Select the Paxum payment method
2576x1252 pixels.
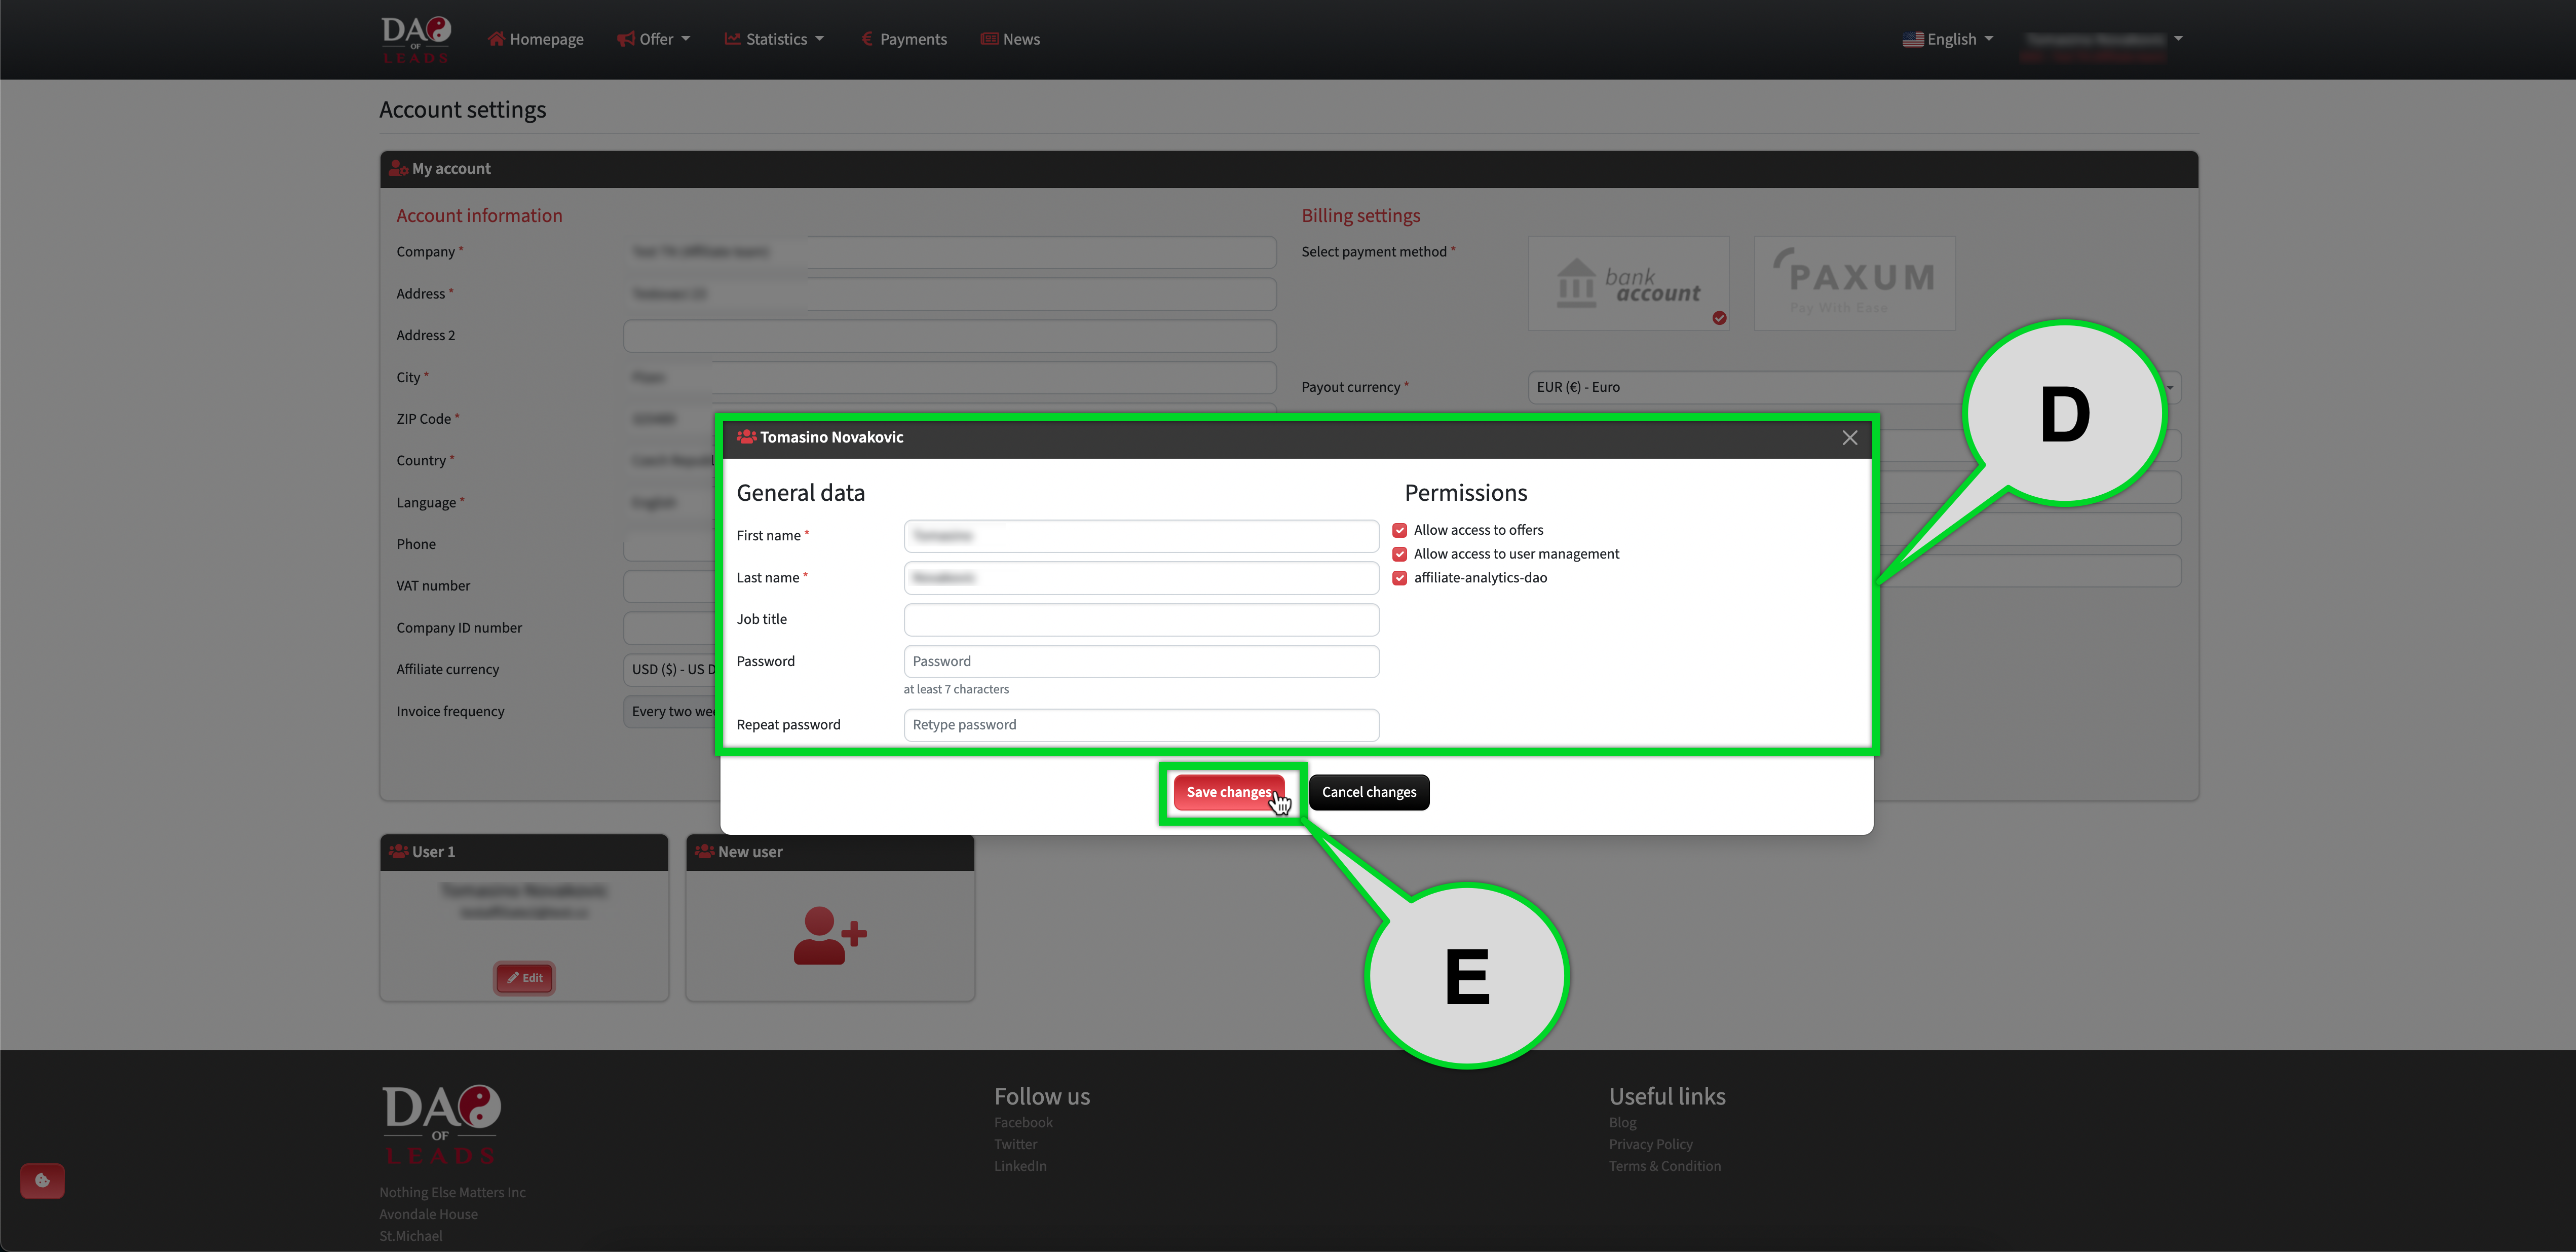[x=1854, y=284]
